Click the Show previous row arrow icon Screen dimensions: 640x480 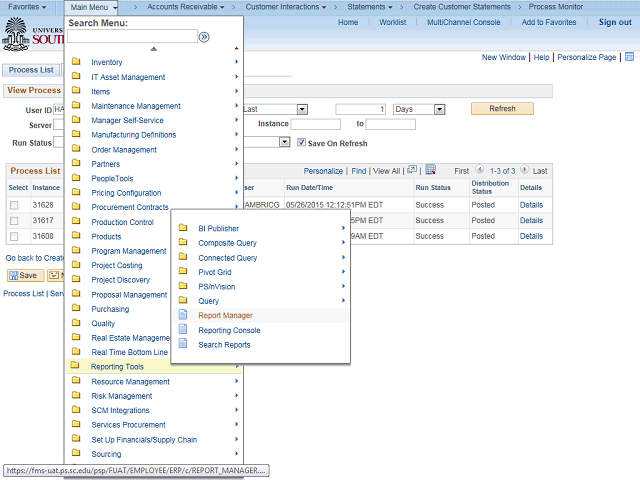pyautogui.click(x=480, y=171)
